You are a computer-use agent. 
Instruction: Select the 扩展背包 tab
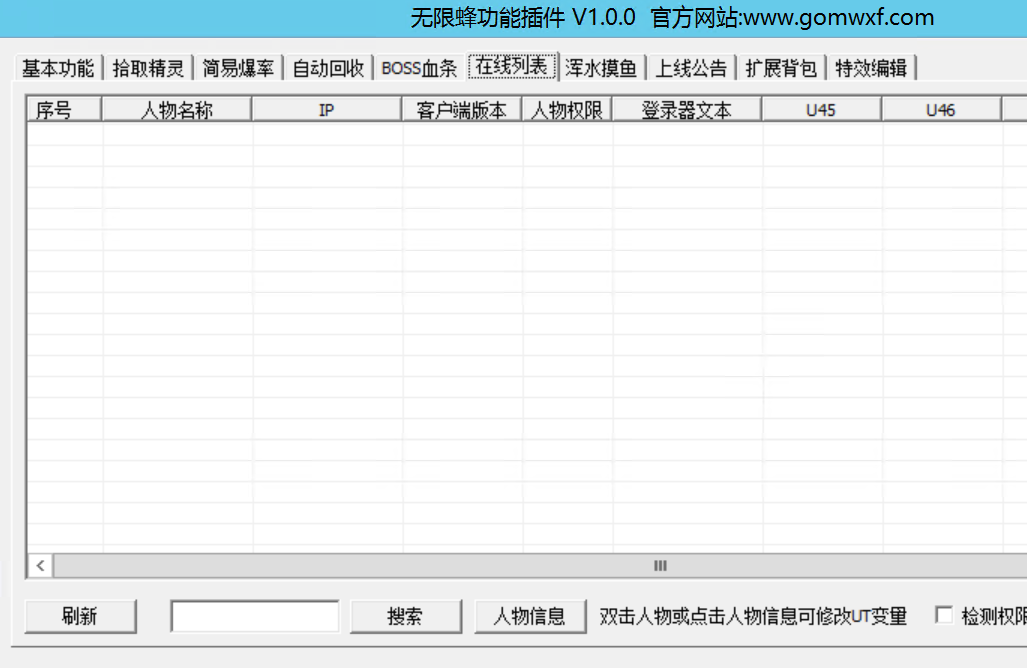(x=781, y=68)
